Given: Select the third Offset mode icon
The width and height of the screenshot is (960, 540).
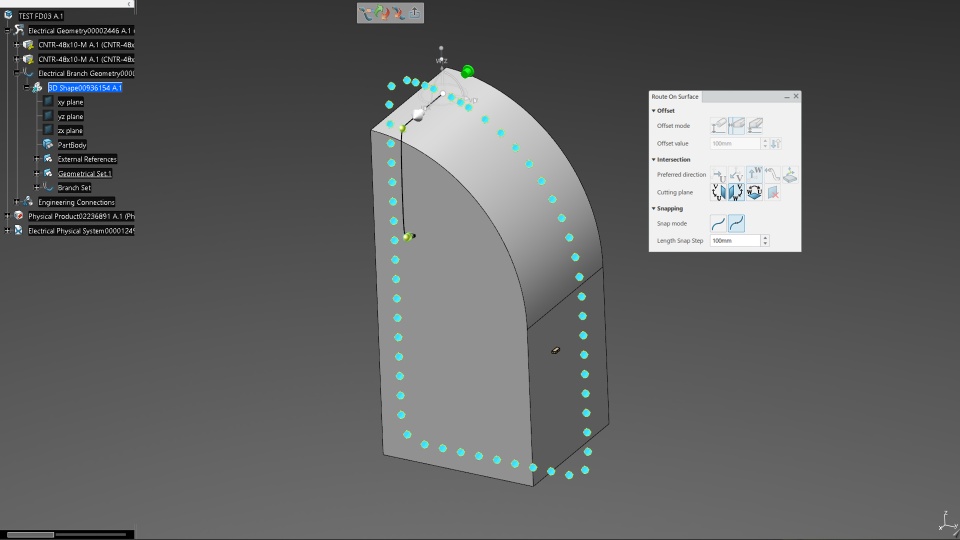Looking at the screenshot, I should (x=755, y=126).
